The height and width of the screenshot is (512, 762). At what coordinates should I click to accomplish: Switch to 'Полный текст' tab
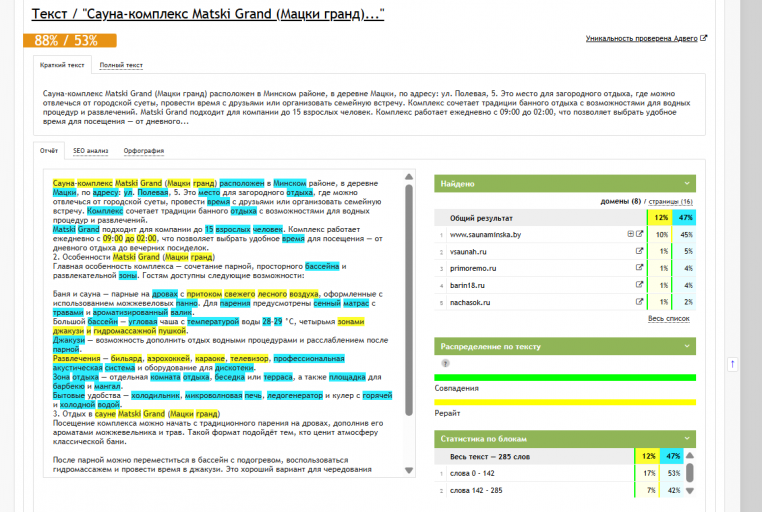(x=121, y=65)
